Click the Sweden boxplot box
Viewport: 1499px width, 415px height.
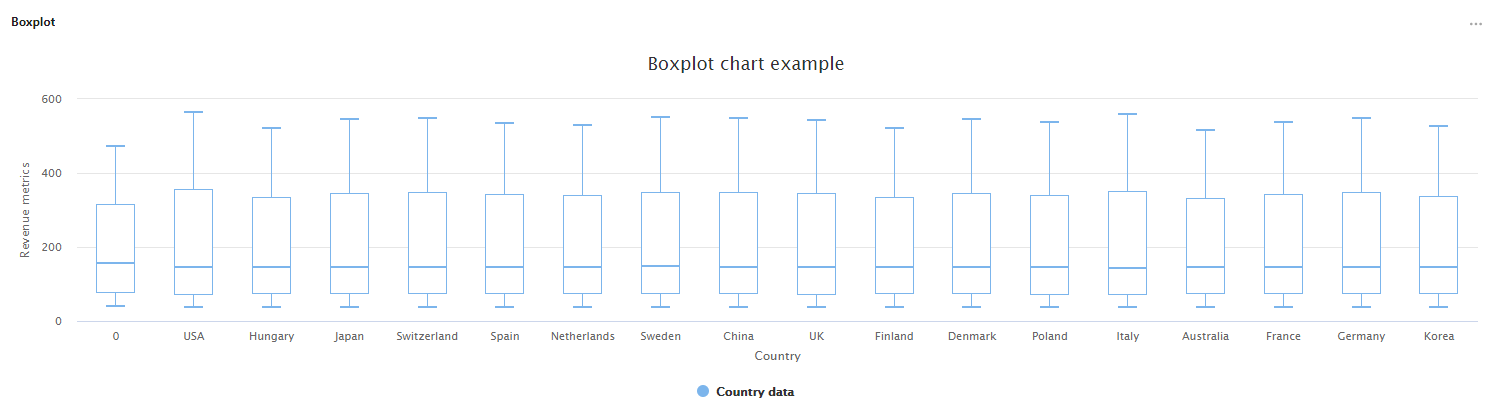pyautogui.click(x=660, y=242)
